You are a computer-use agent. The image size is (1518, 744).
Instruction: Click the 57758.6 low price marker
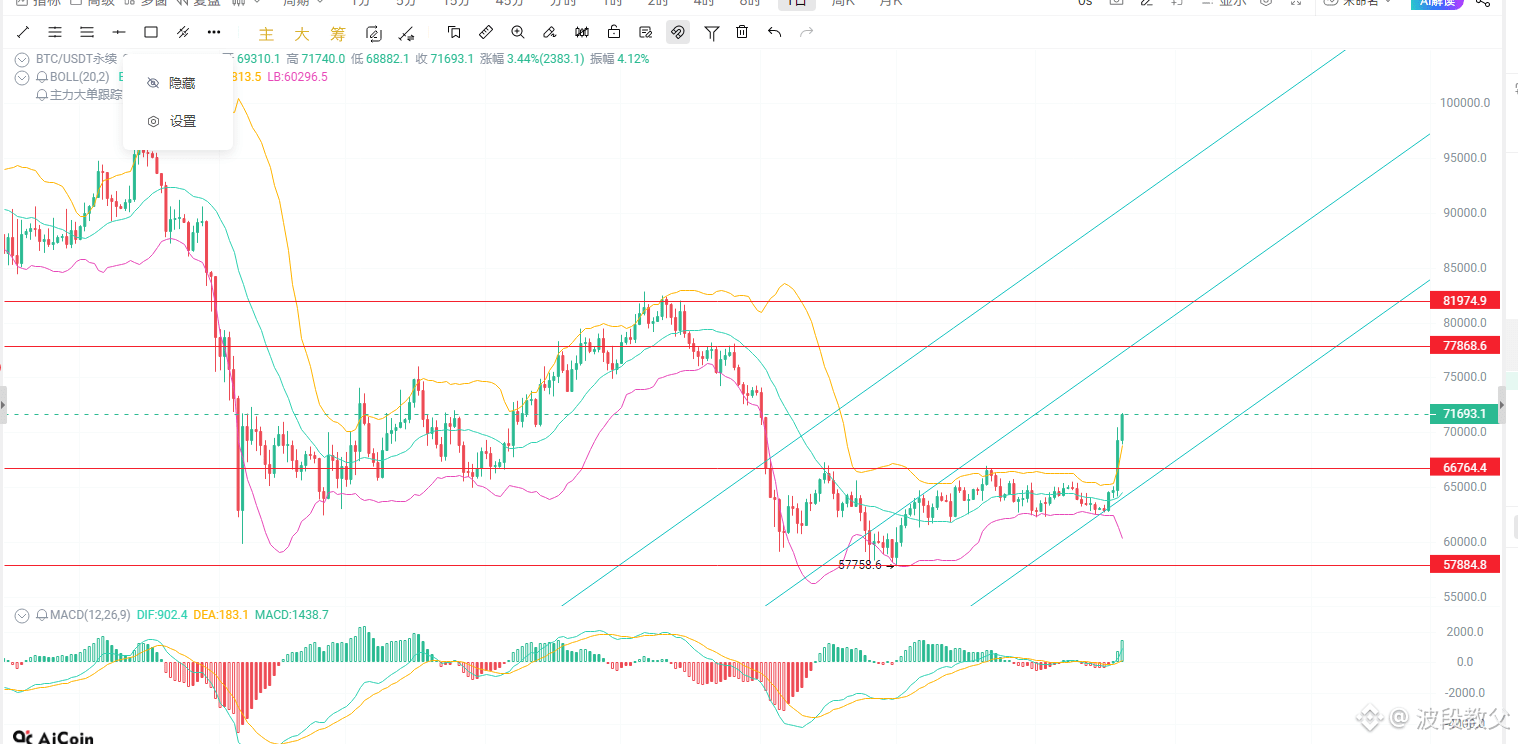pos(860,565)
